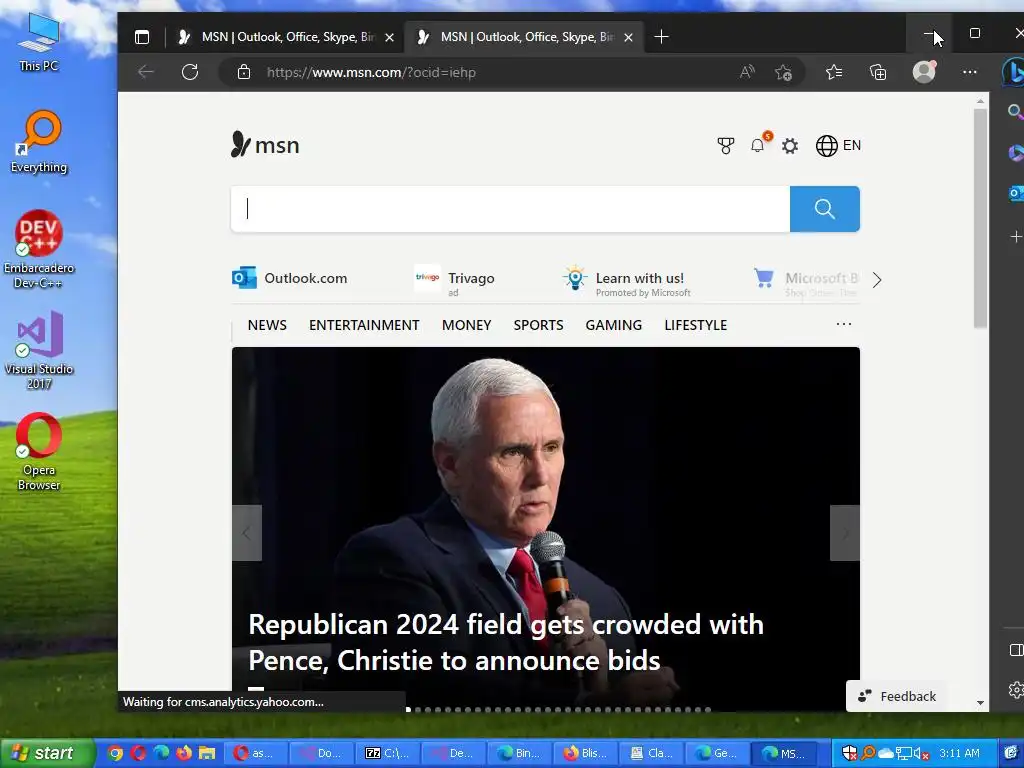Click the address bar URL

click(x=371, y=72)
